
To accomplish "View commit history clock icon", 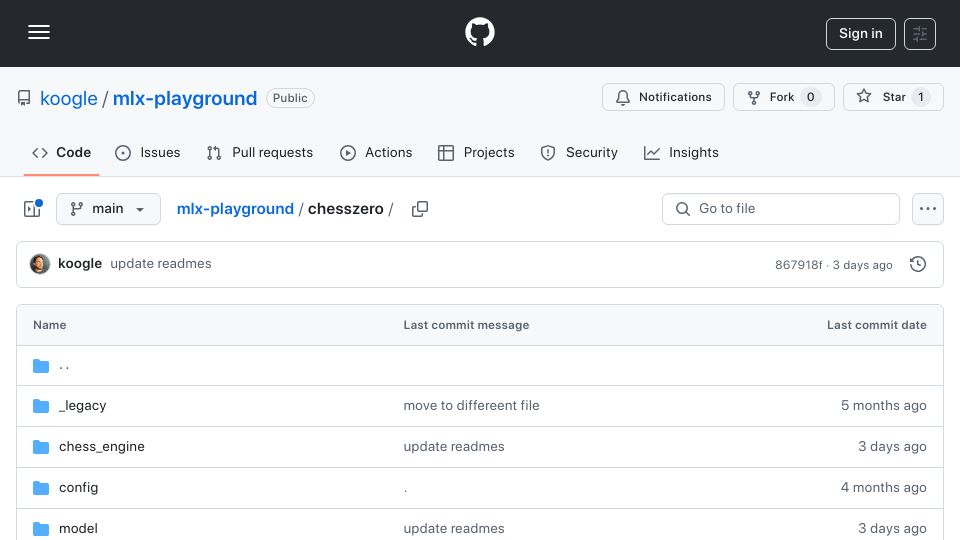I will [918, 264].
